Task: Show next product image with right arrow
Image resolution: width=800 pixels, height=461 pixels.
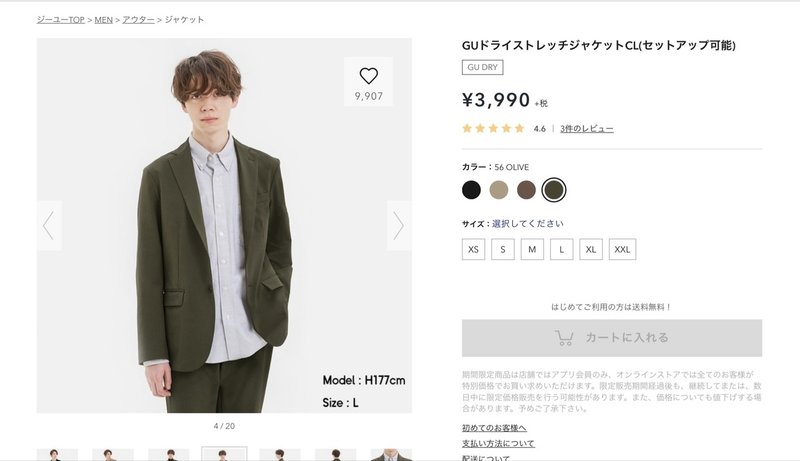Action: point(399,225)
